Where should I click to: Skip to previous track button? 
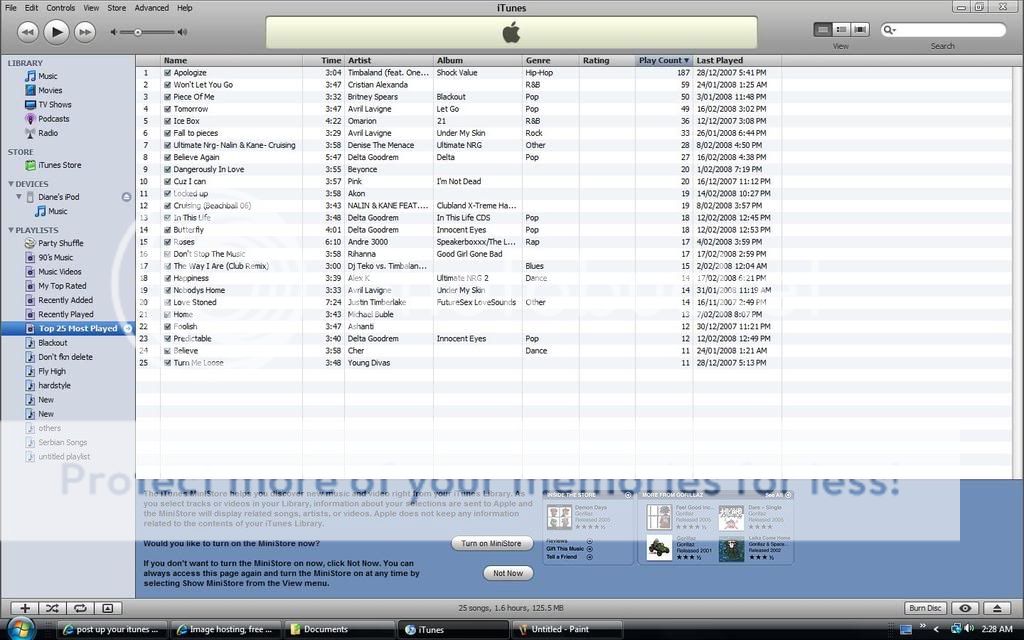[27, 32]
